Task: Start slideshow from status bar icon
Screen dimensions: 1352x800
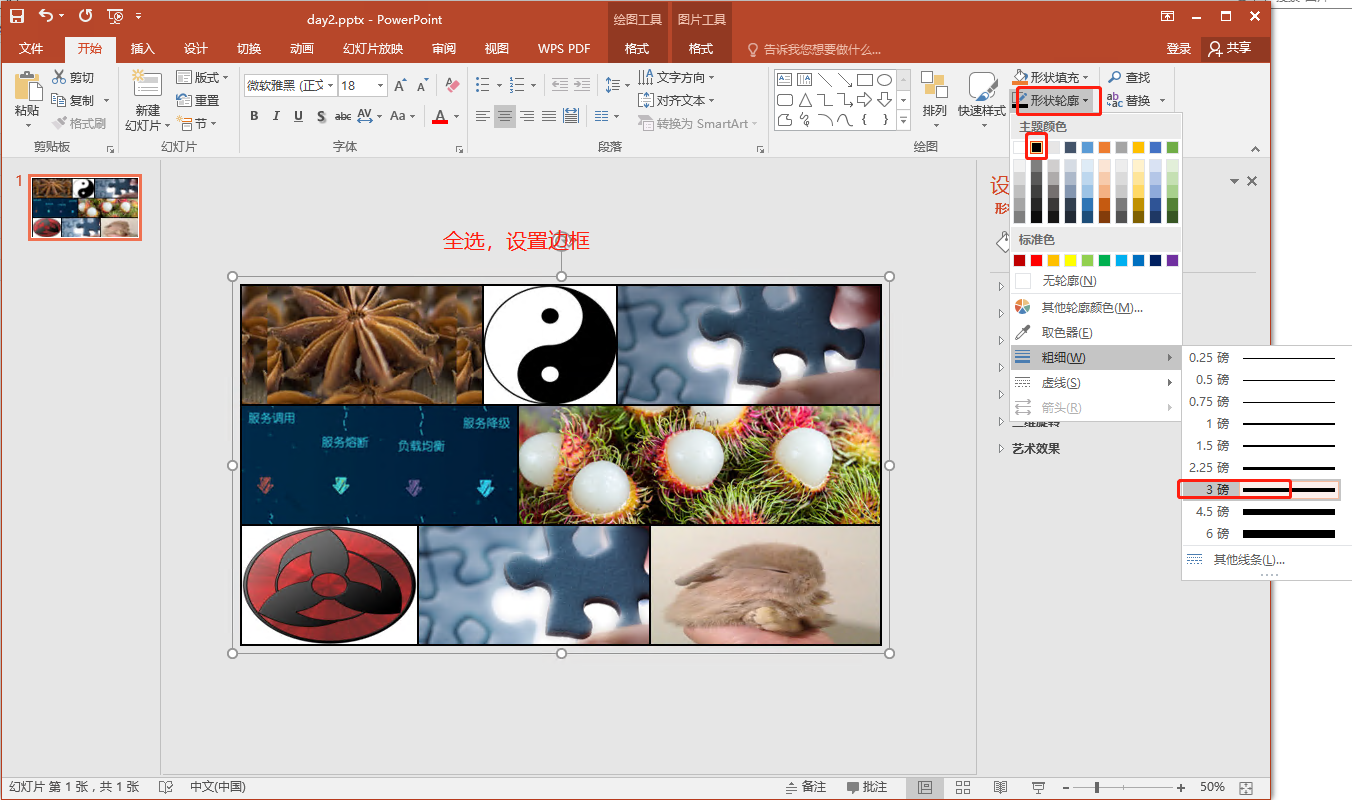Action: coord(1038,787)
